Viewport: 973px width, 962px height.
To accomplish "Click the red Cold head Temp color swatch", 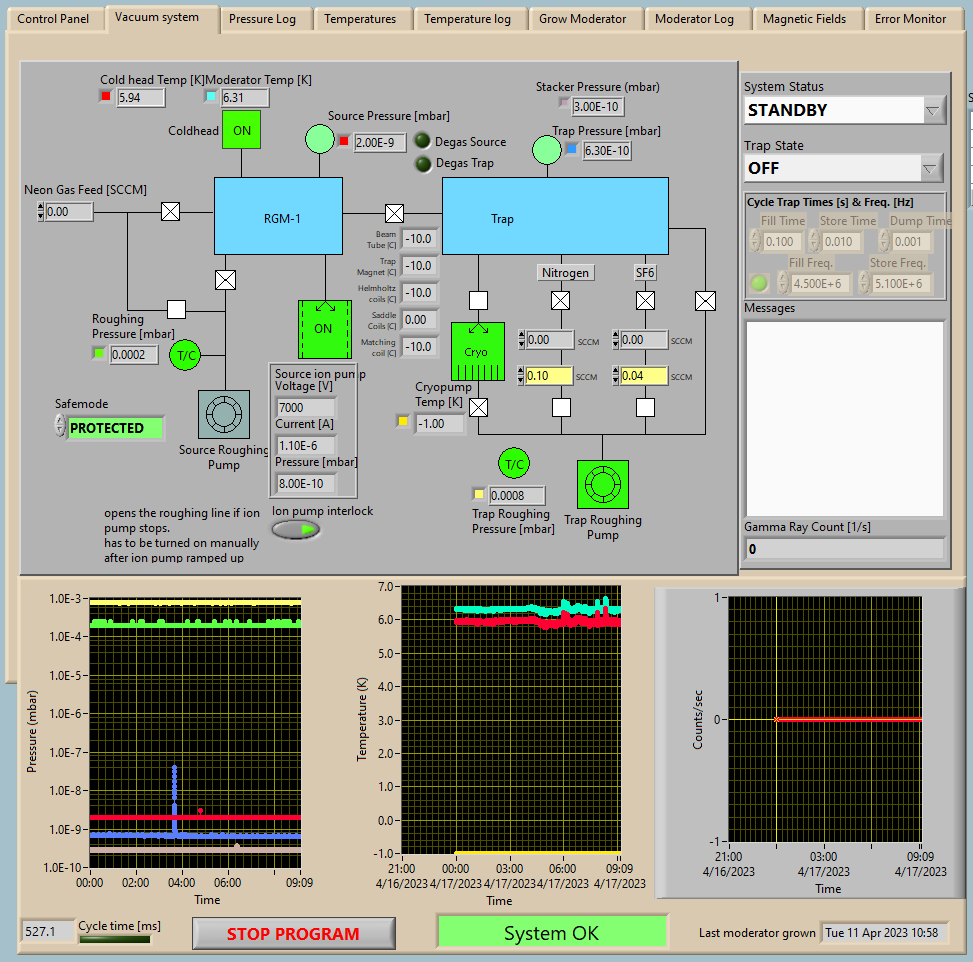I will point(106,96).
